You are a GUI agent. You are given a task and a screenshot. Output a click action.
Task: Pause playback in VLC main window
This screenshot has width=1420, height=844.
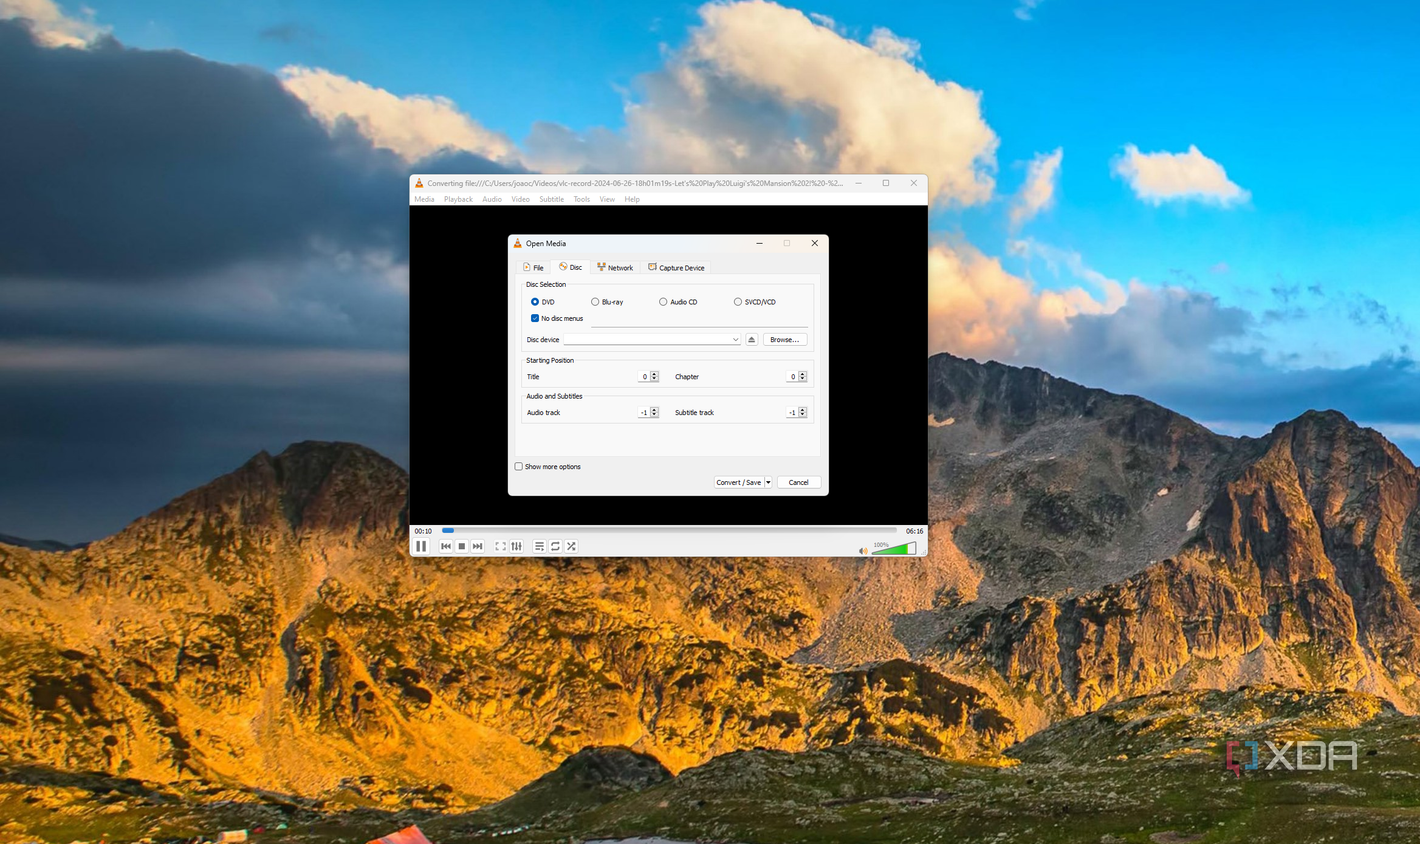tap(421, 546)
